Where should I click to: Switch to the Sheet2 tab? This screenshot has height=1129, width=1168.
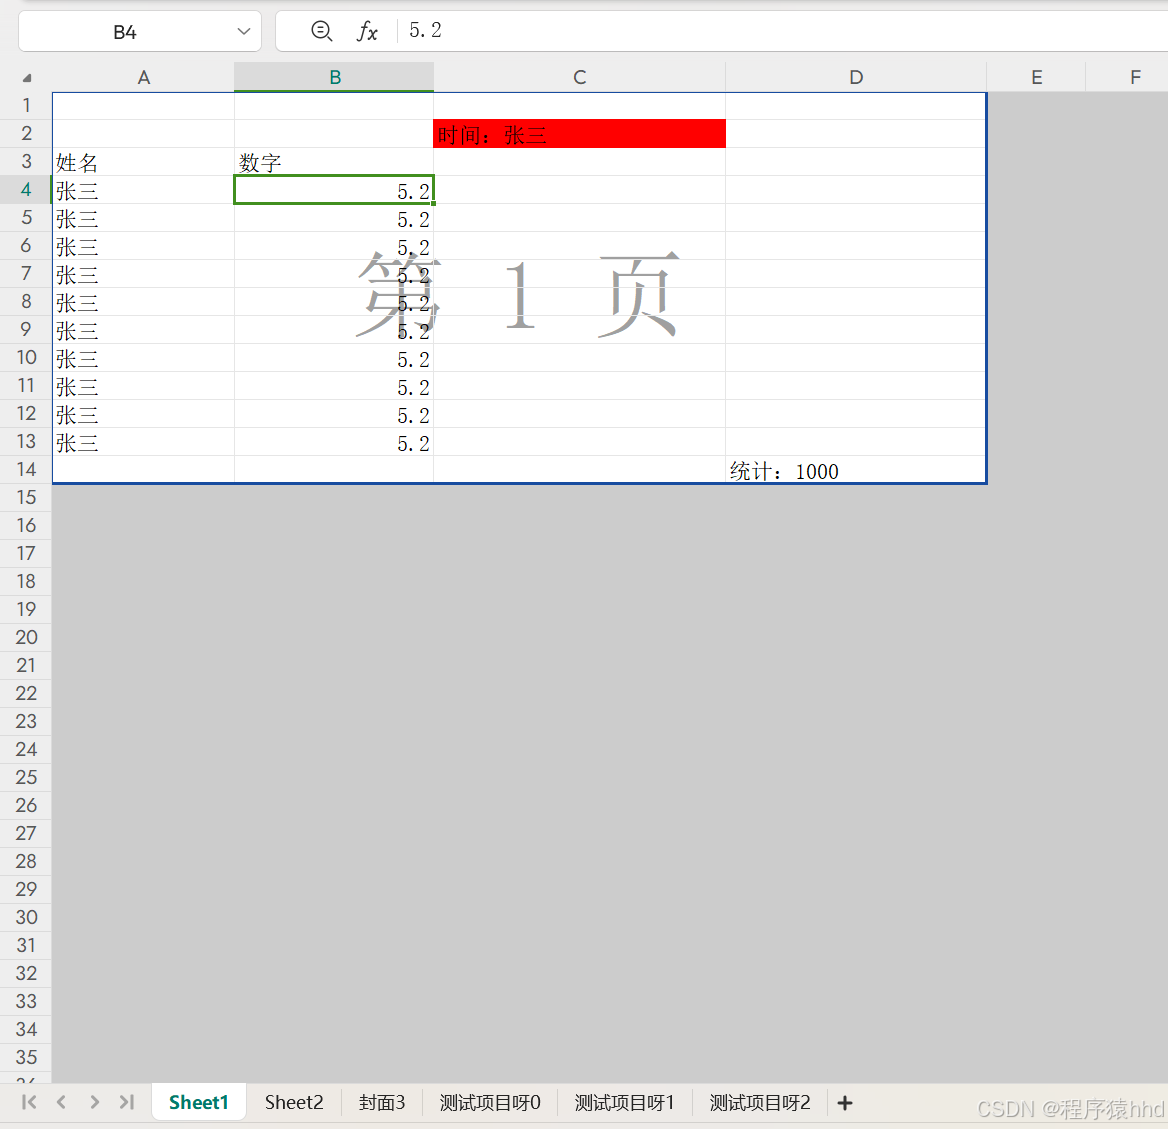293,1102
